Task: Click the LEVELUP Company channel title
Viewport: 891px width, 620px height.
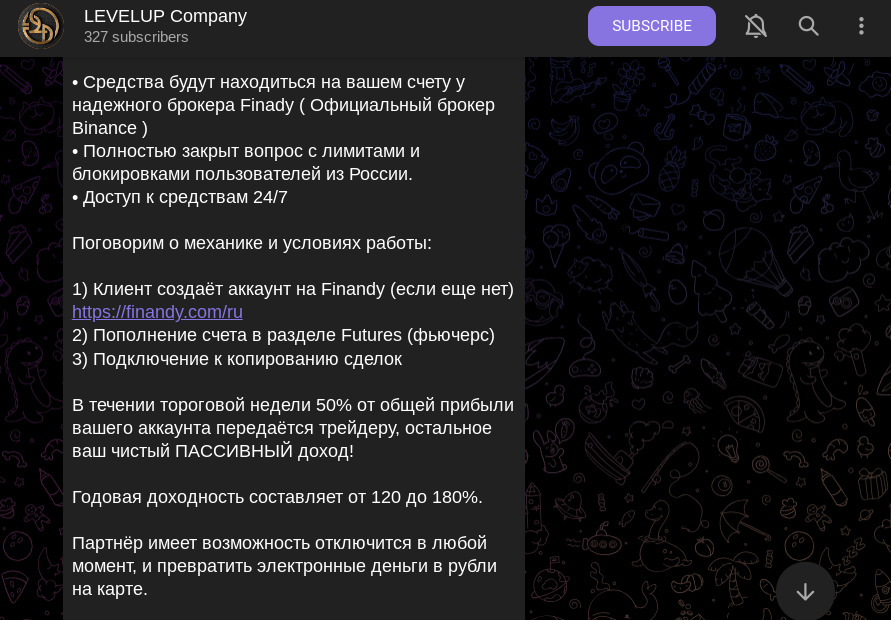Action: click(165, 16)
